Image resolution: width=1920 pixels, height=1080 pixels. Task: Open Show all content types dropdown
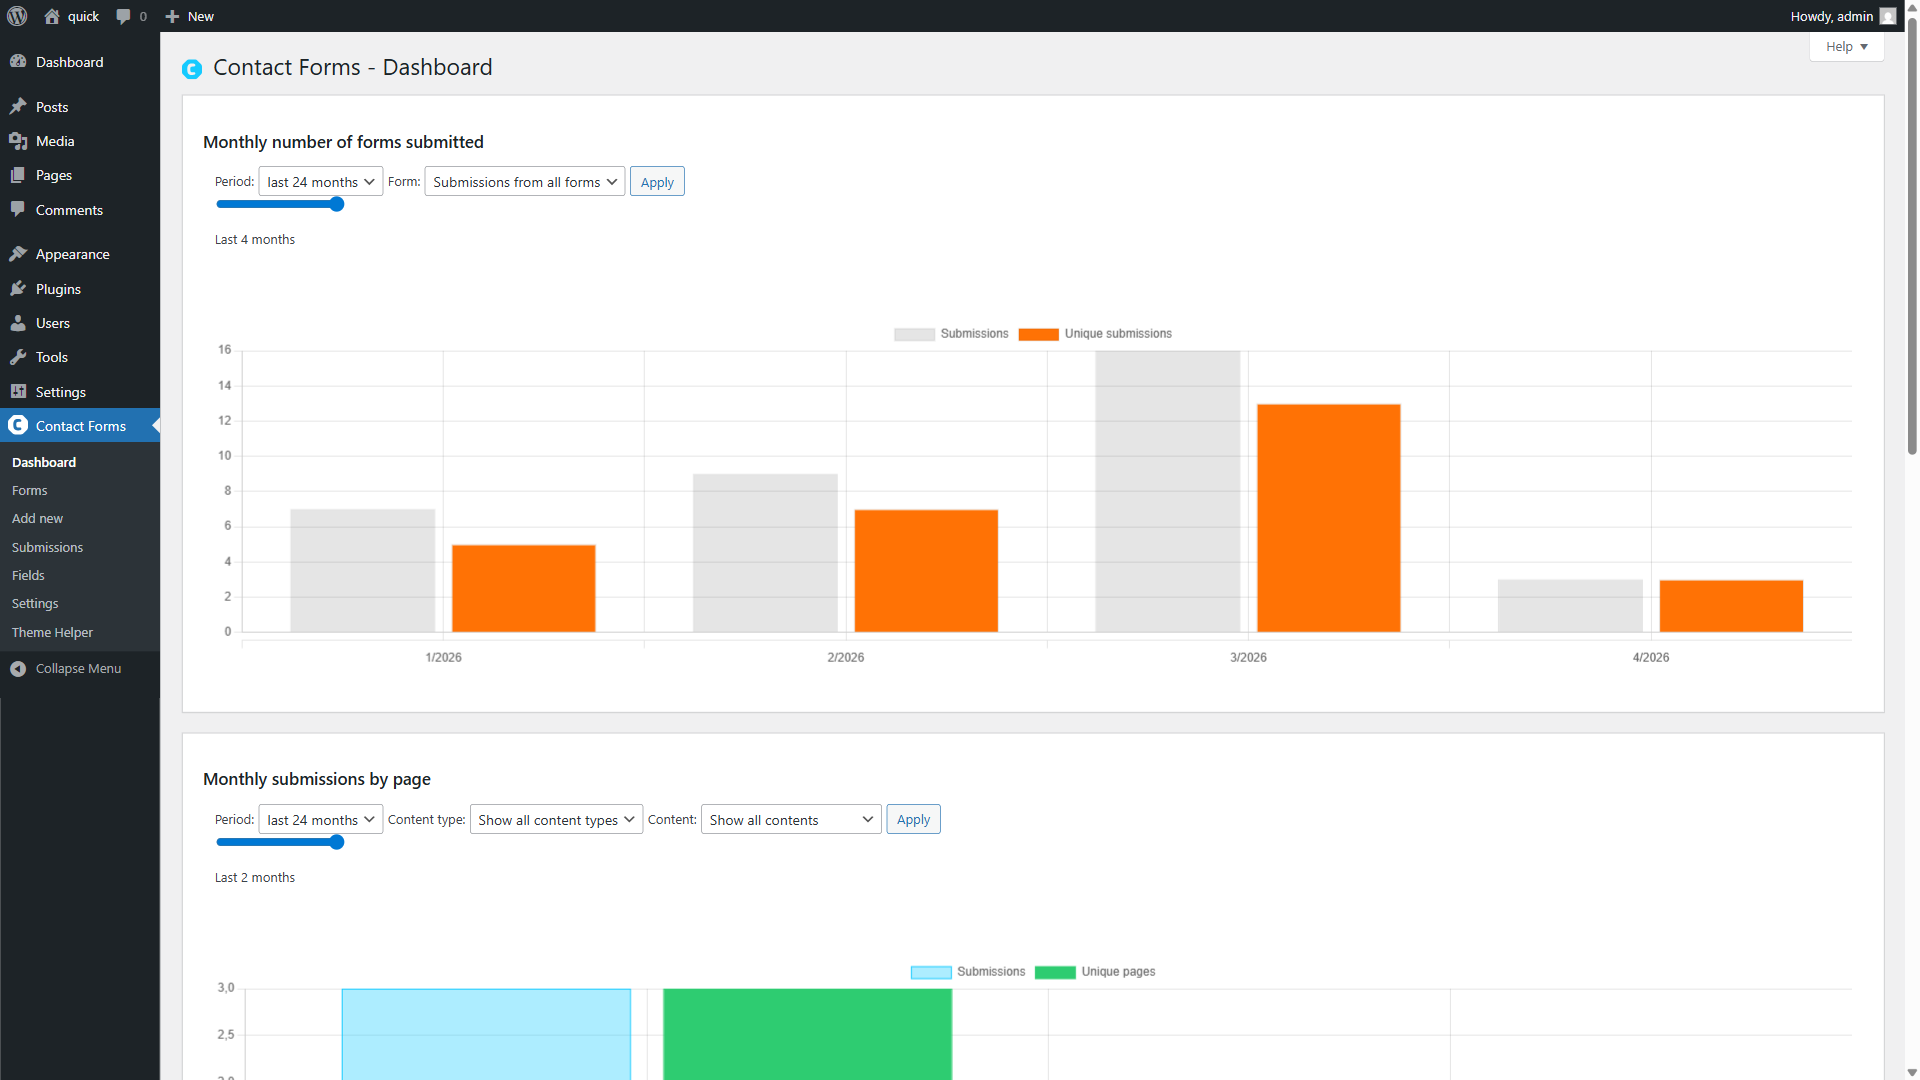pyautogui.click(x=556, y=820)
